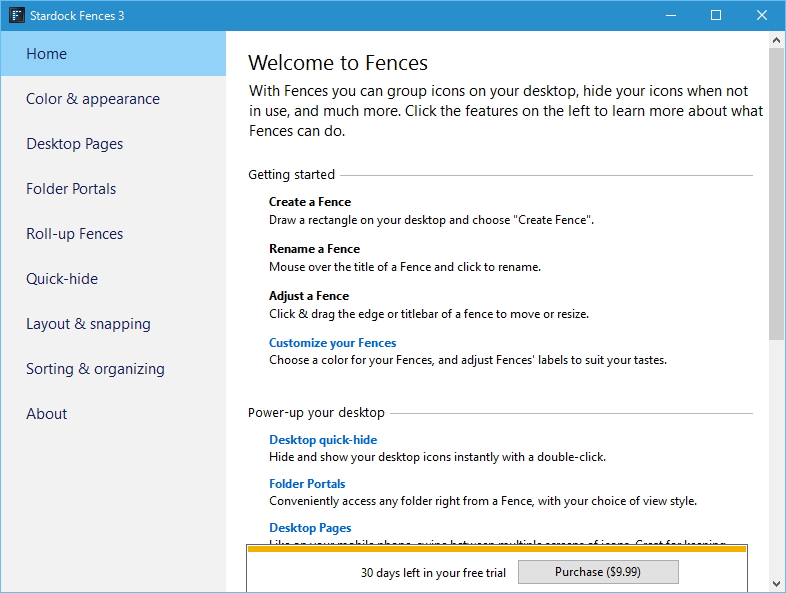
Task: Open the Quick-hide settings page
Action: (62, 279)
